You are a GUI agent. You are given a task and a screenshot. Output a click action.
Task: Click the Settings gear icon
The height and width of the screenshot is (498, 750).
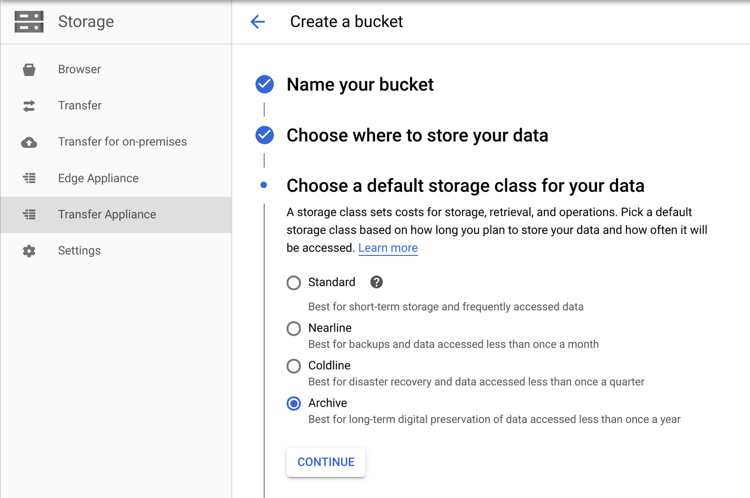click(x=29, y=251)
